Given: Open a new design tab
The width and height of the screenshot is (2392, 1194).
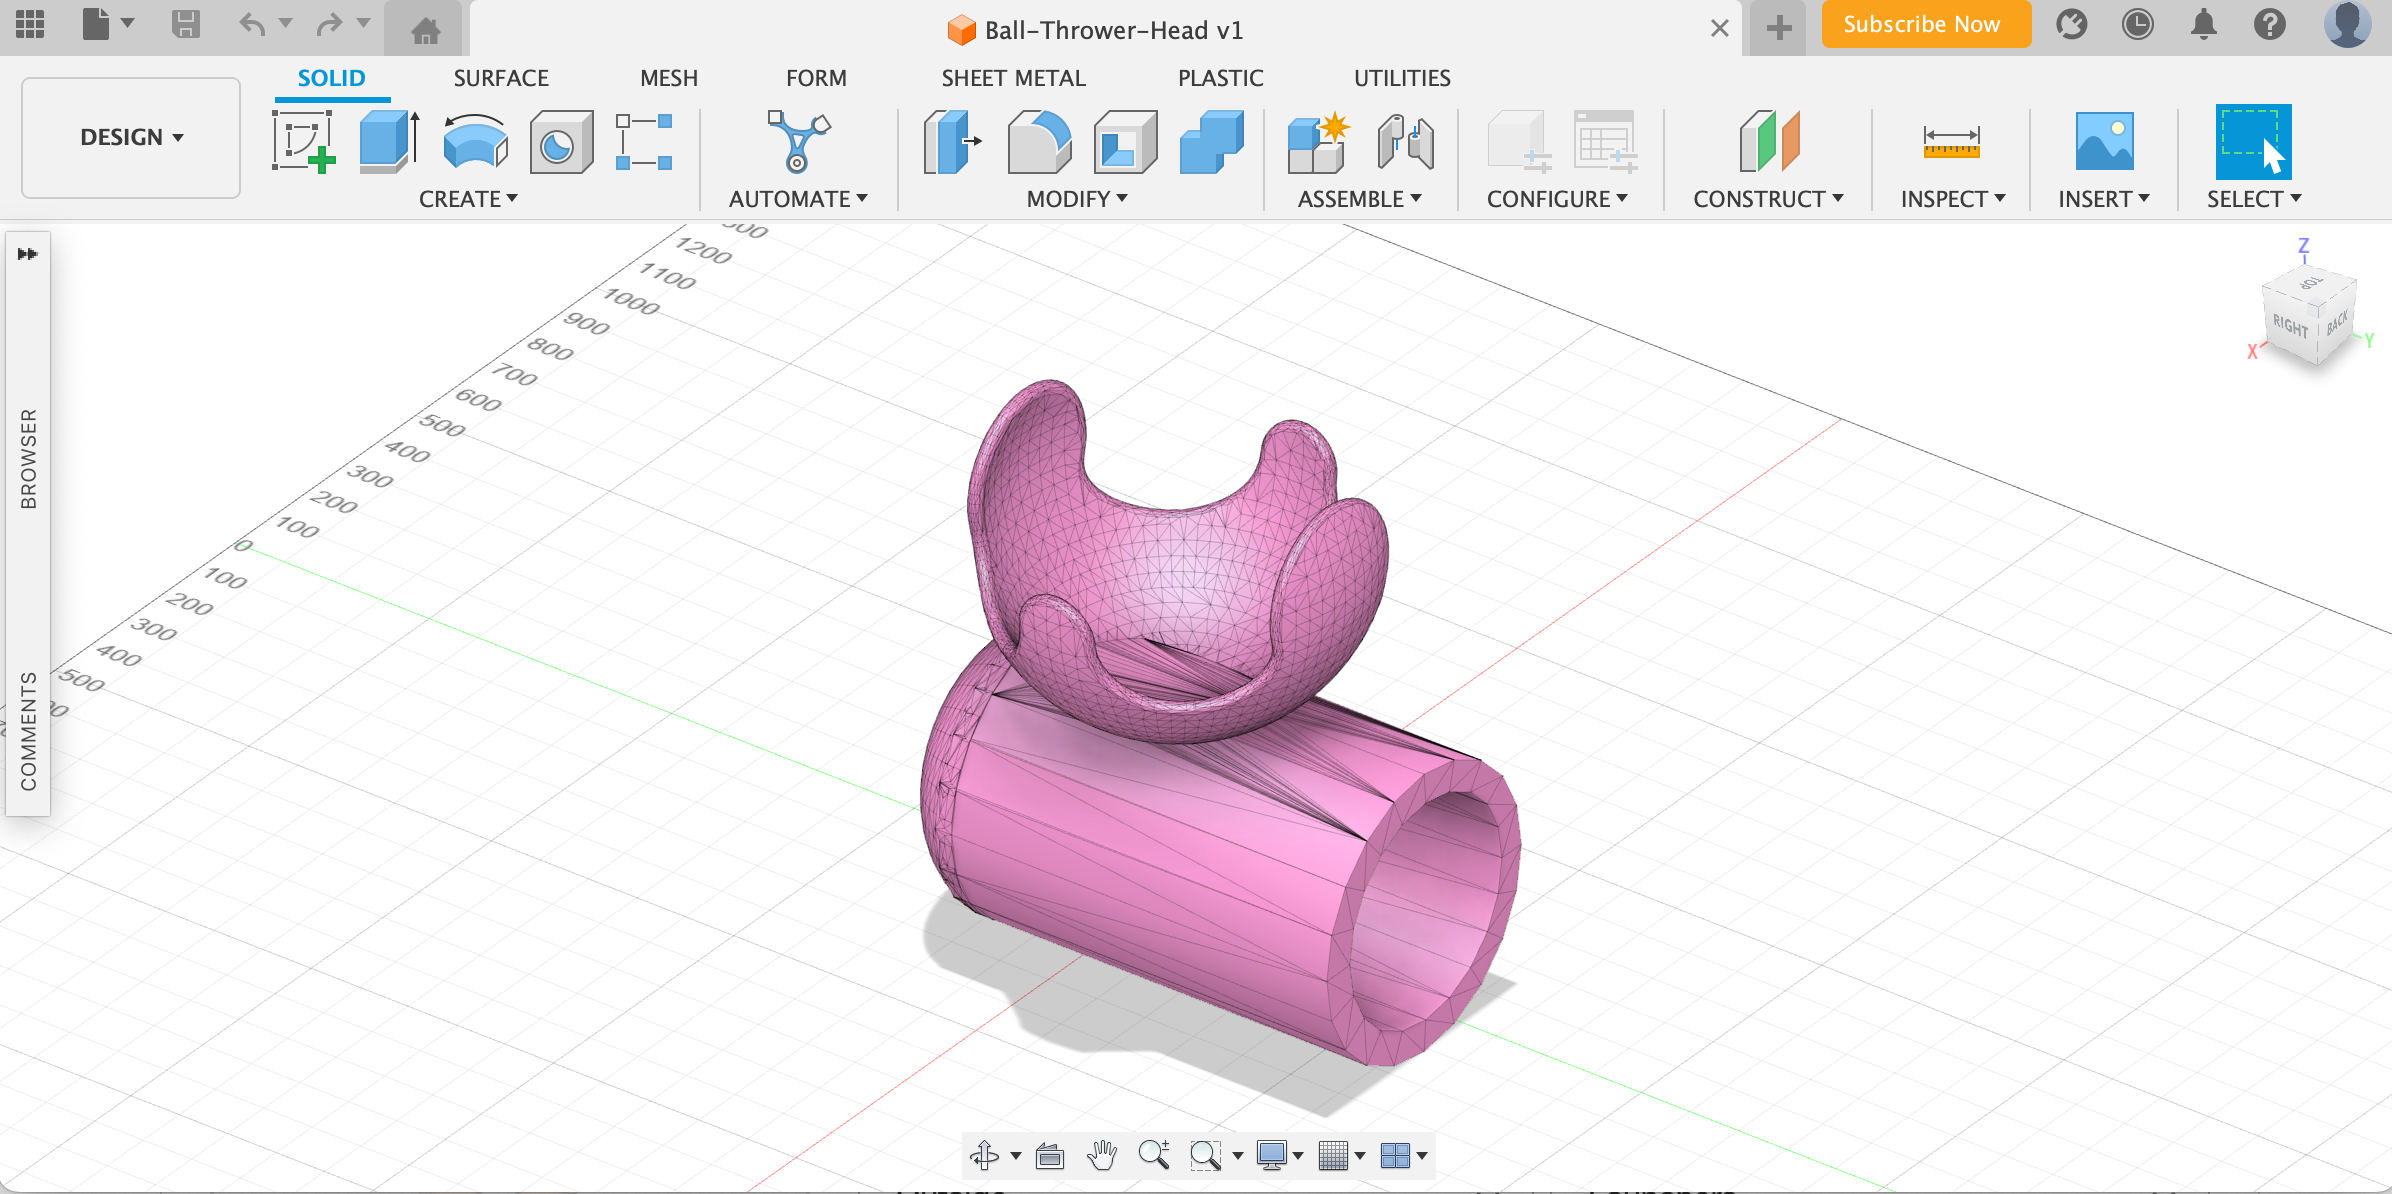Looking at the screenshot, I should (1779, 27).
